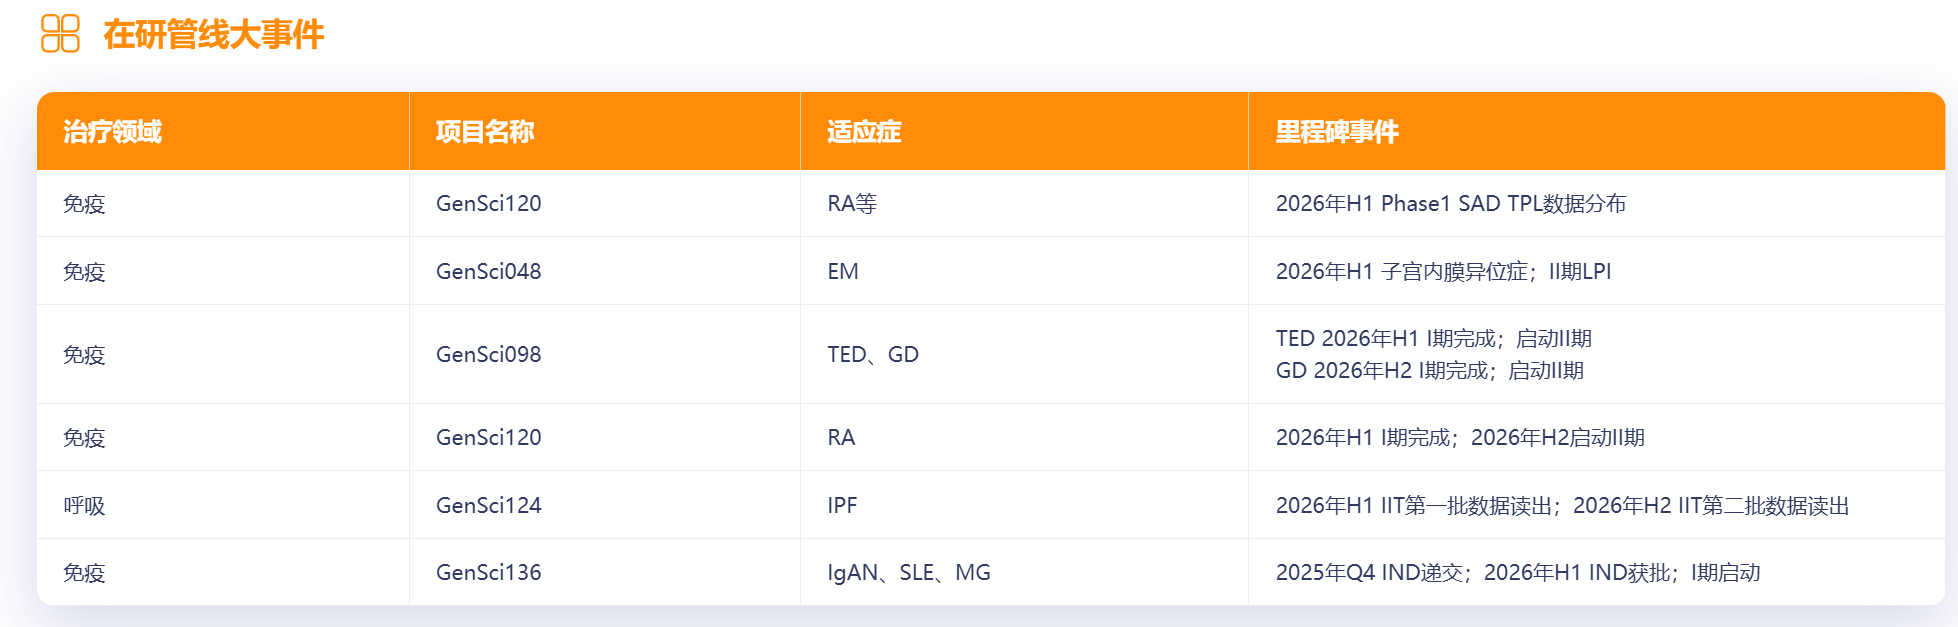The width and height of the screenshot is (1958, 627).
Task: Click the orange four-square grid icon
Action: 60,33
